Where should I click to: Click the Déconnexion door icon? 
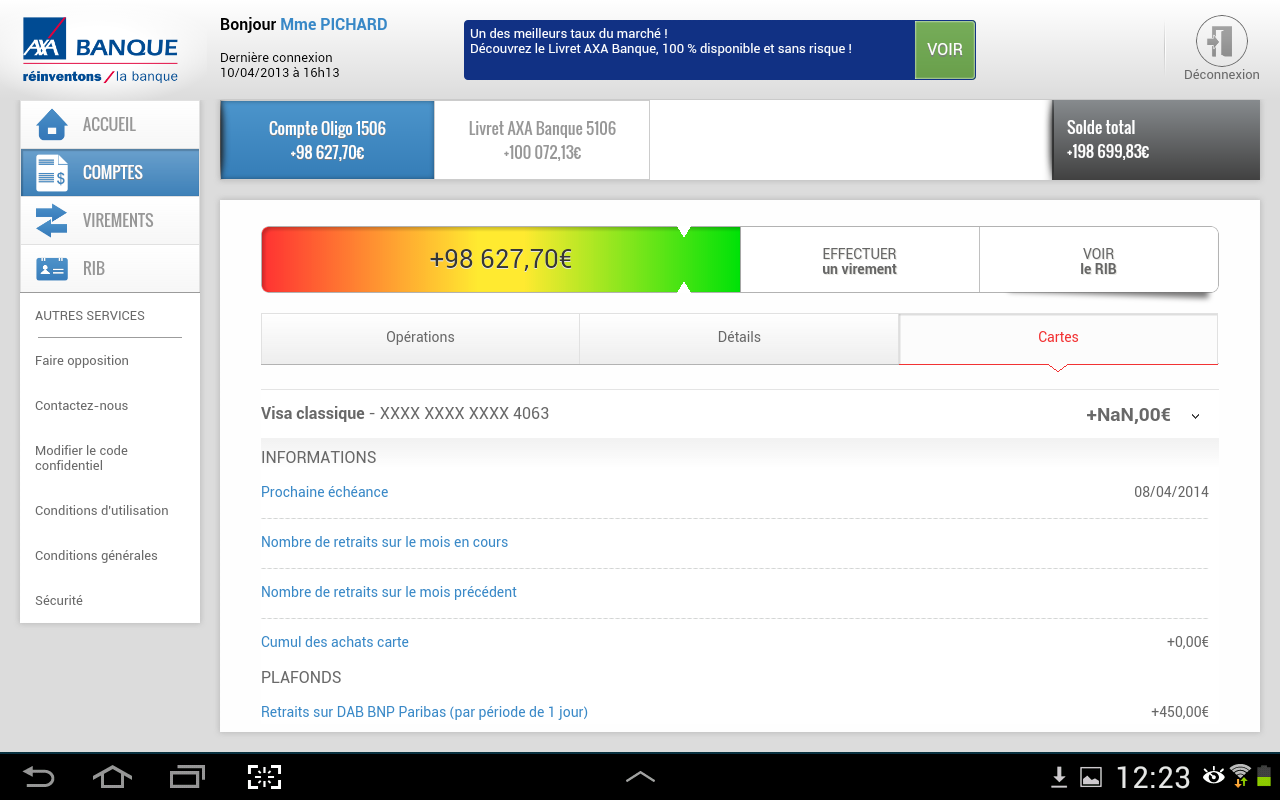tap(1221, 41)
